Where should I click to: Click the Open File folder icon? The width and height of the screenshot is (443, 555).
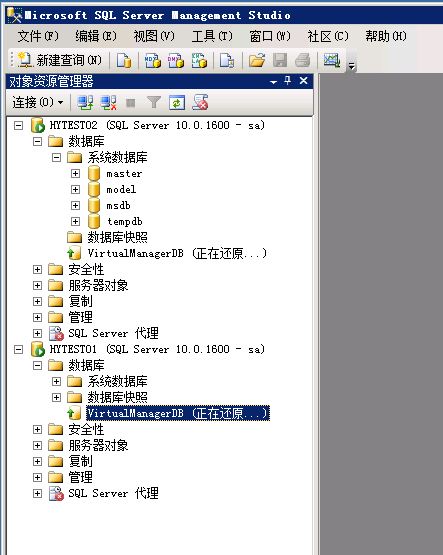click(257, 60)
